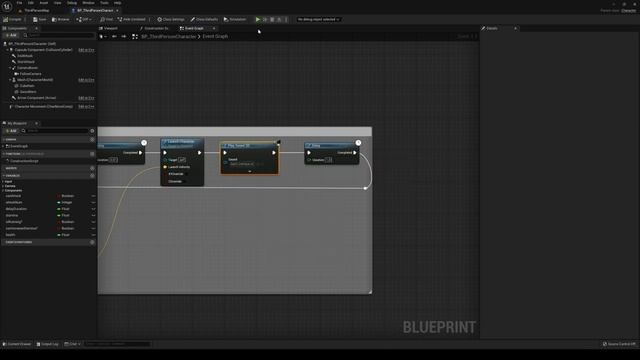Image resolution: width=640 pixels, height=360 pixels.
Task: Click Edit in C++ for Capsule Component
Action: pos(86,50)
